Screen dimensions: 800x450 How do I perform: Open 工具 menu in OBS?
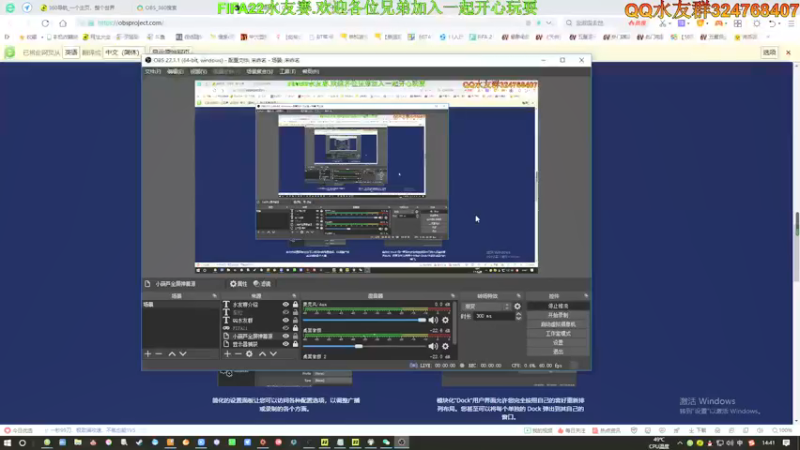tap(287, 71)
